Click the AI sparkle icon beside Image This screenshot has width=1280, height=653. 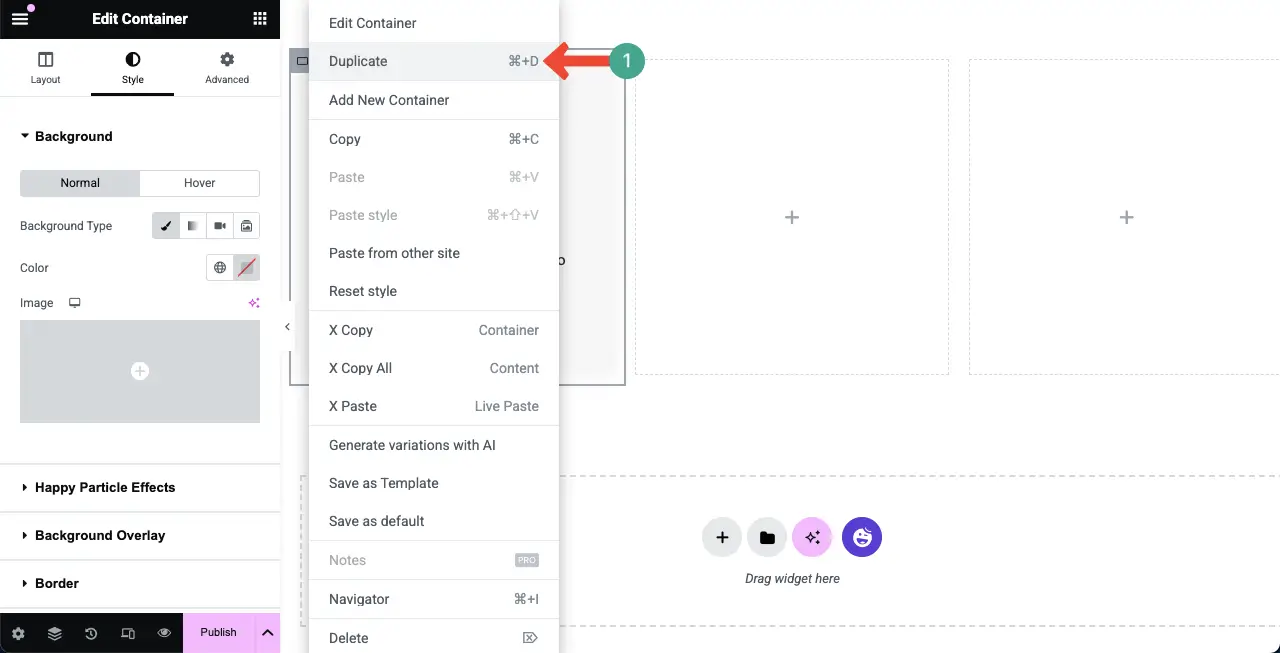click(x=254, y=303)
